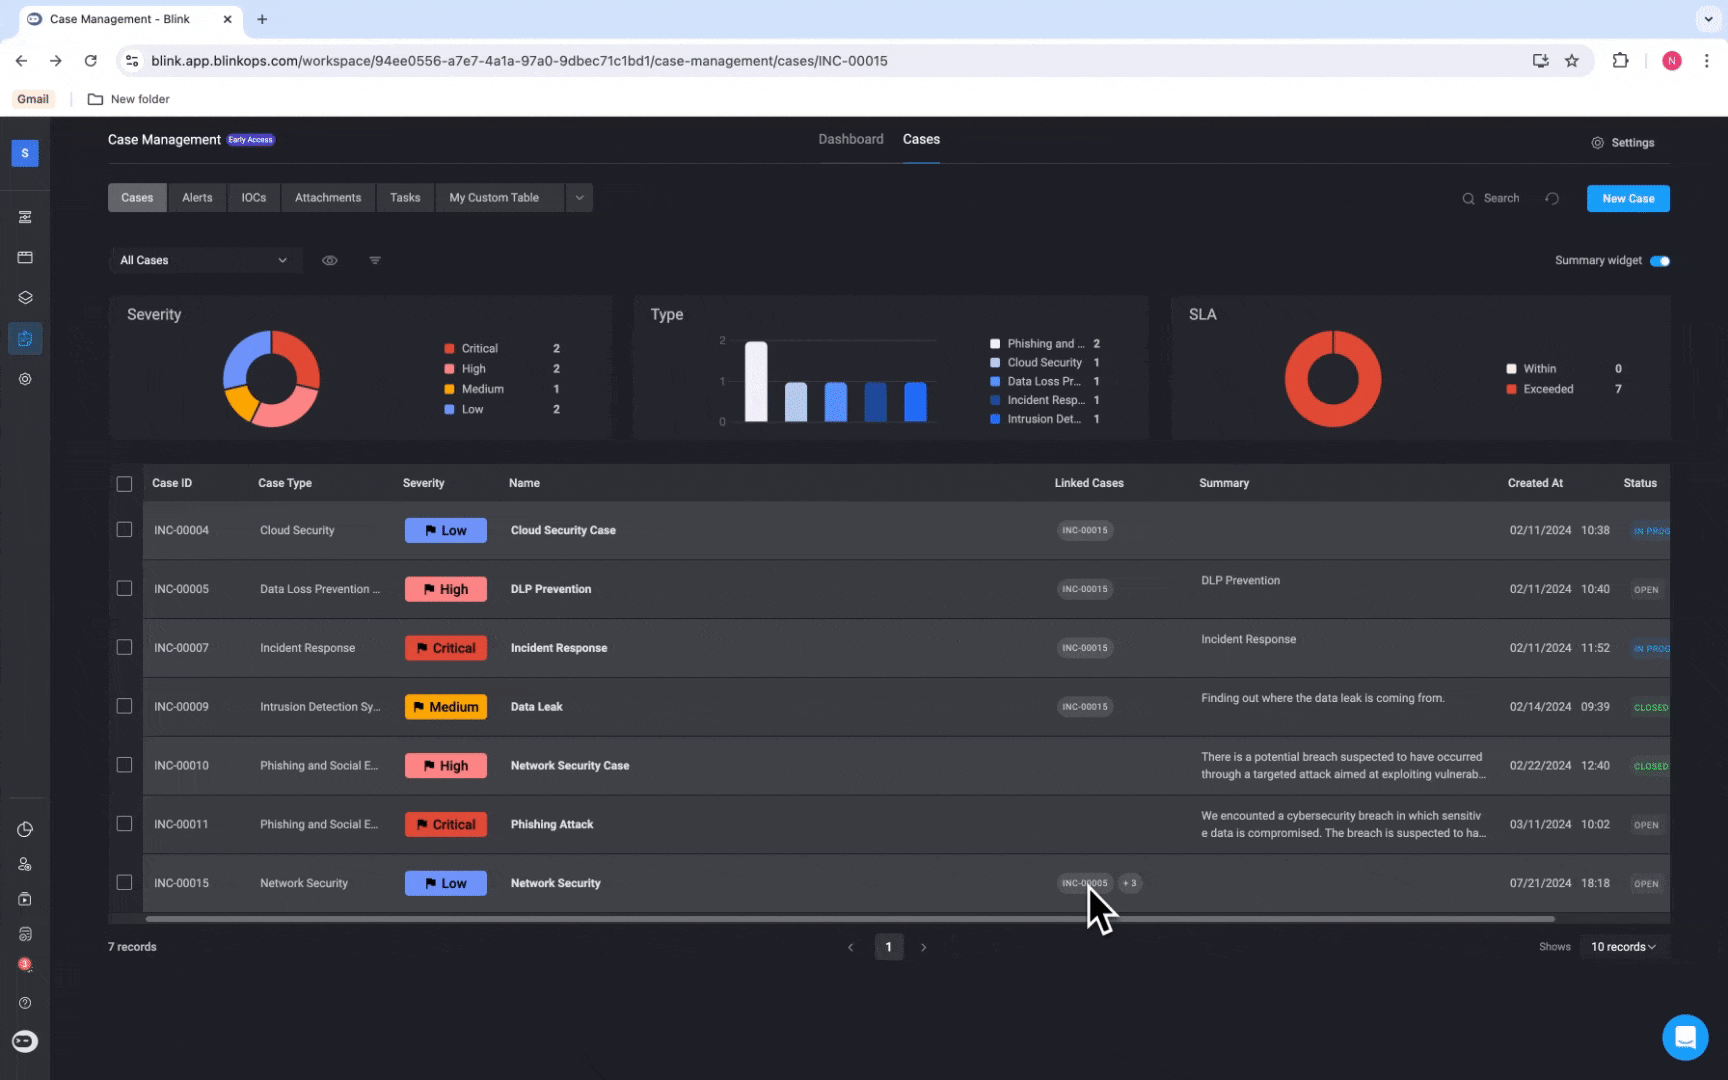The width and height of the screenshot is (1728, 1080).
Task: Open the target-circle sidebar icon
Action: (25, 379)
